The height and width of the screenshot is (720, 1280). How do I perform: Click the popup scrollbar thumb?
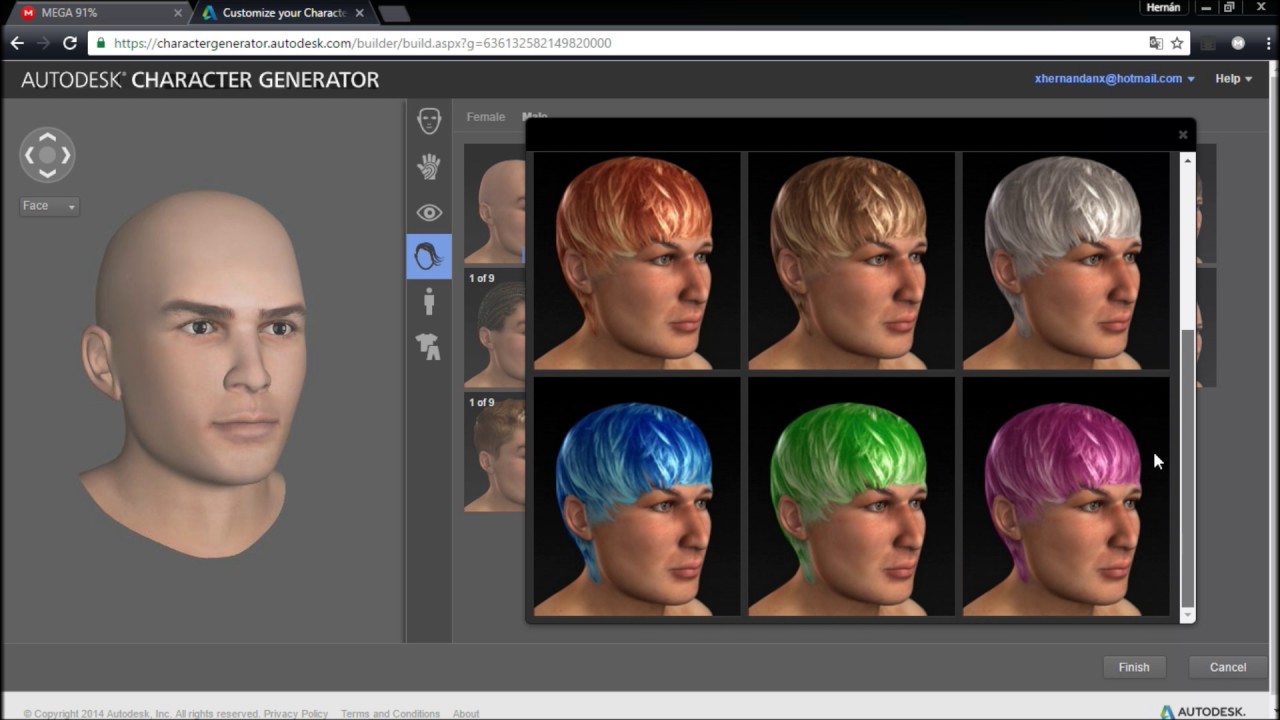pos(1187,467)
